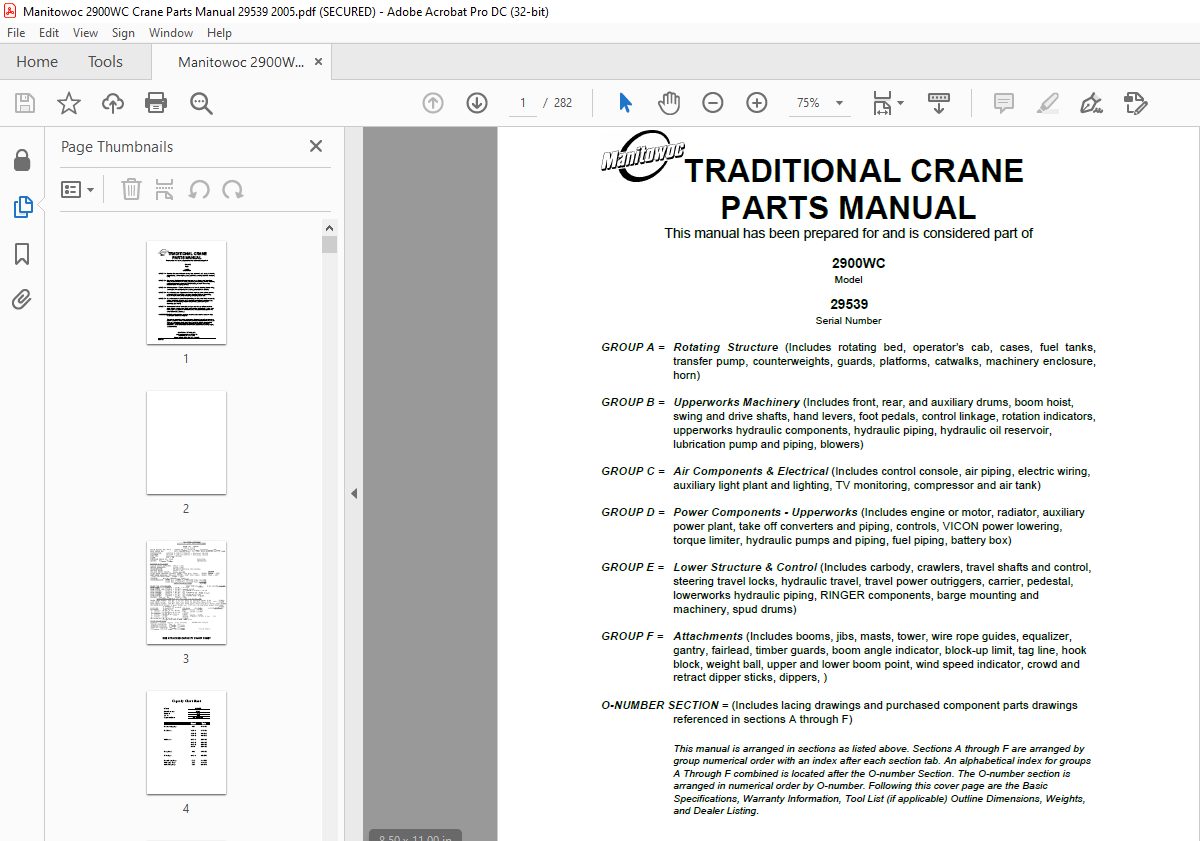
Task: Activate the Hand pan tool
Action: (x=669, y=103)
